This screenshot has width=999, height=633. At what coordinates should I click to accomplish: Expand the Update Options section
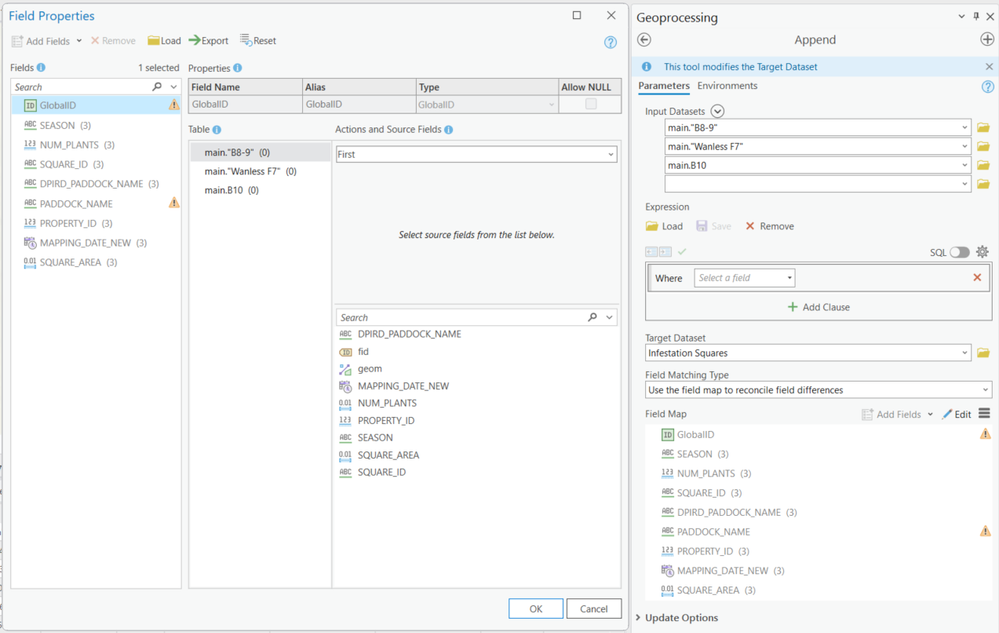pyautogui.click(x=680, y=618)
